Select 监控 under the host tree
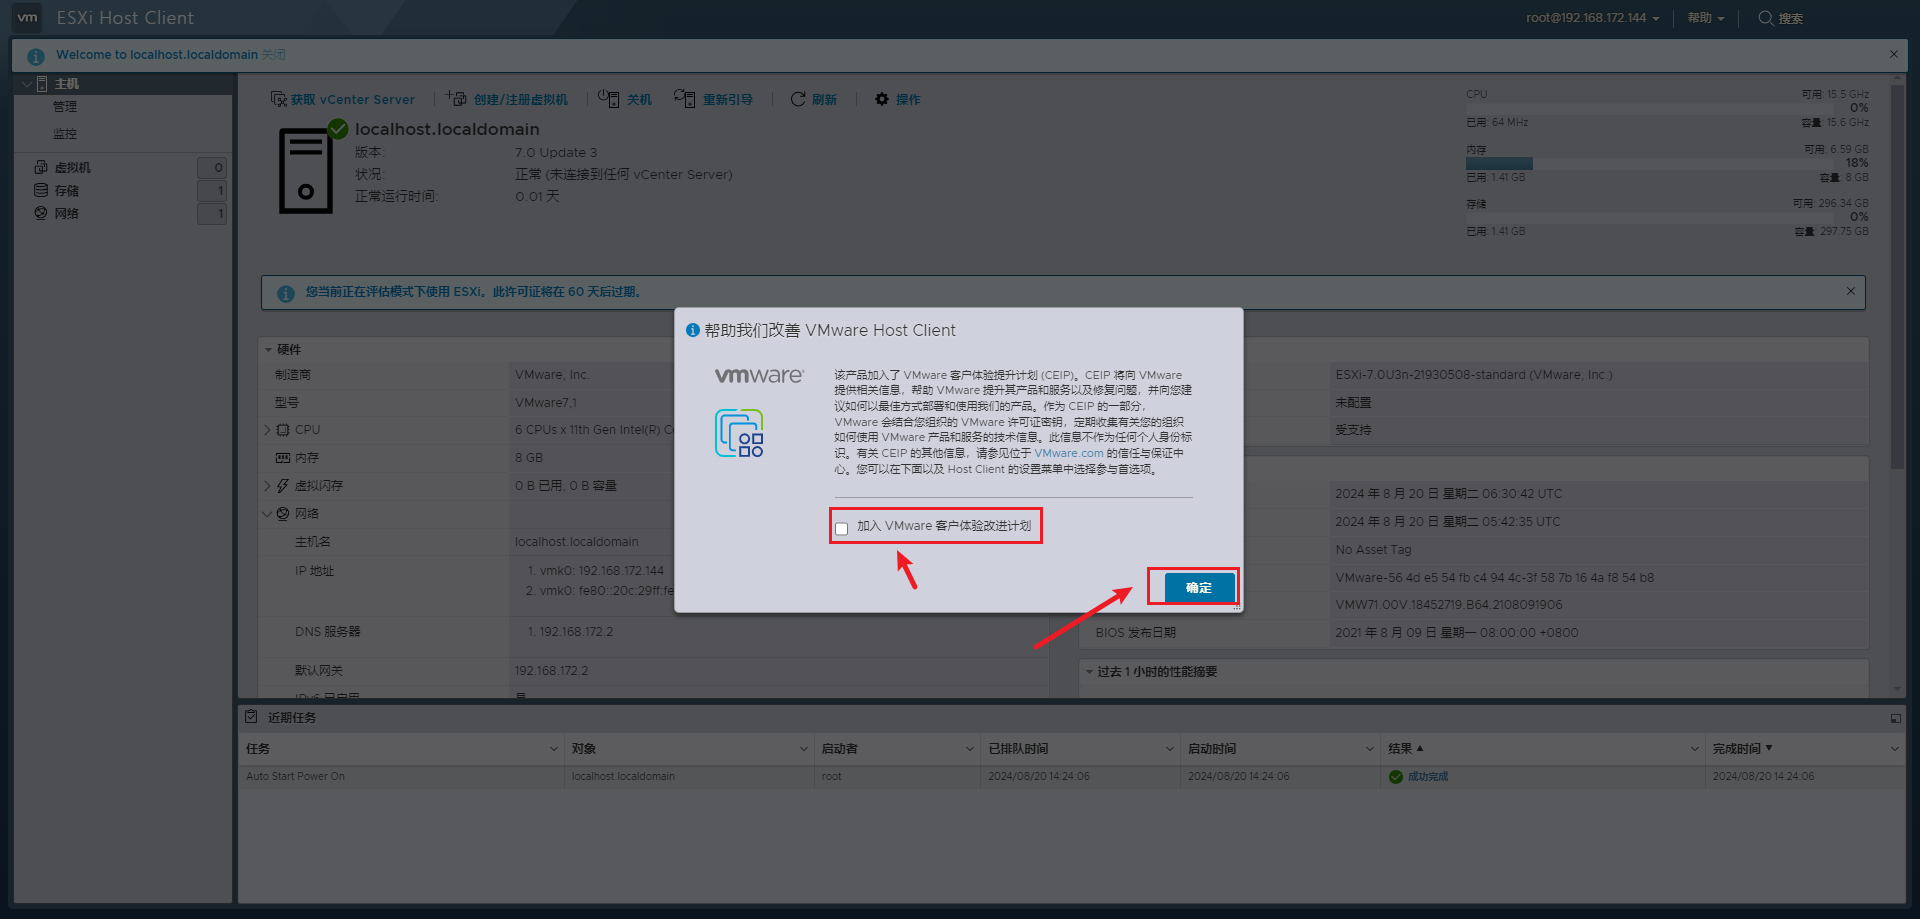 65,134
